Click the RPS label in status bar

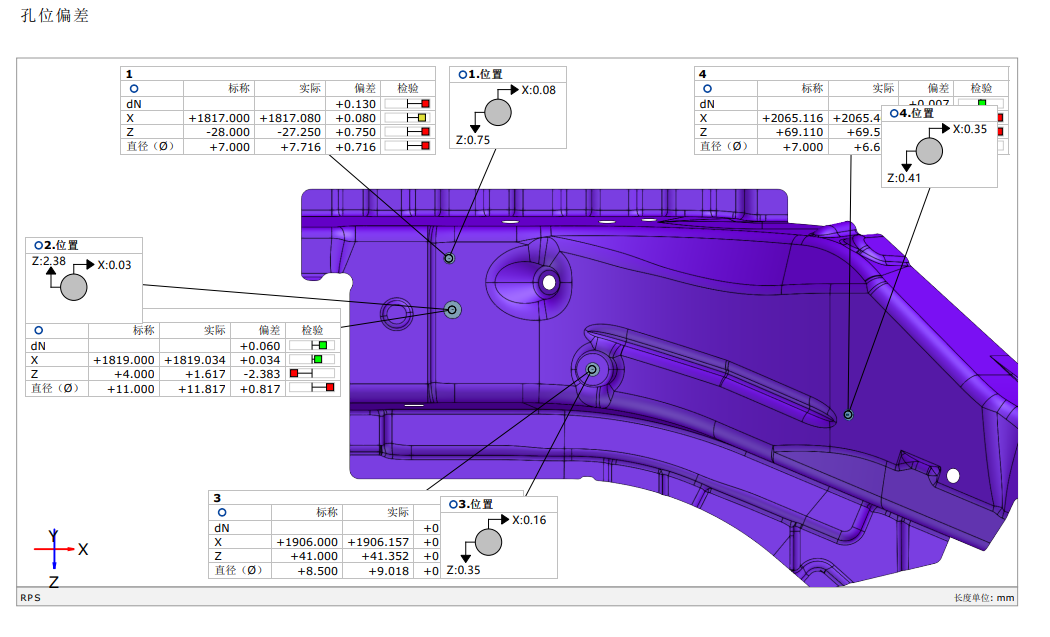31,597
